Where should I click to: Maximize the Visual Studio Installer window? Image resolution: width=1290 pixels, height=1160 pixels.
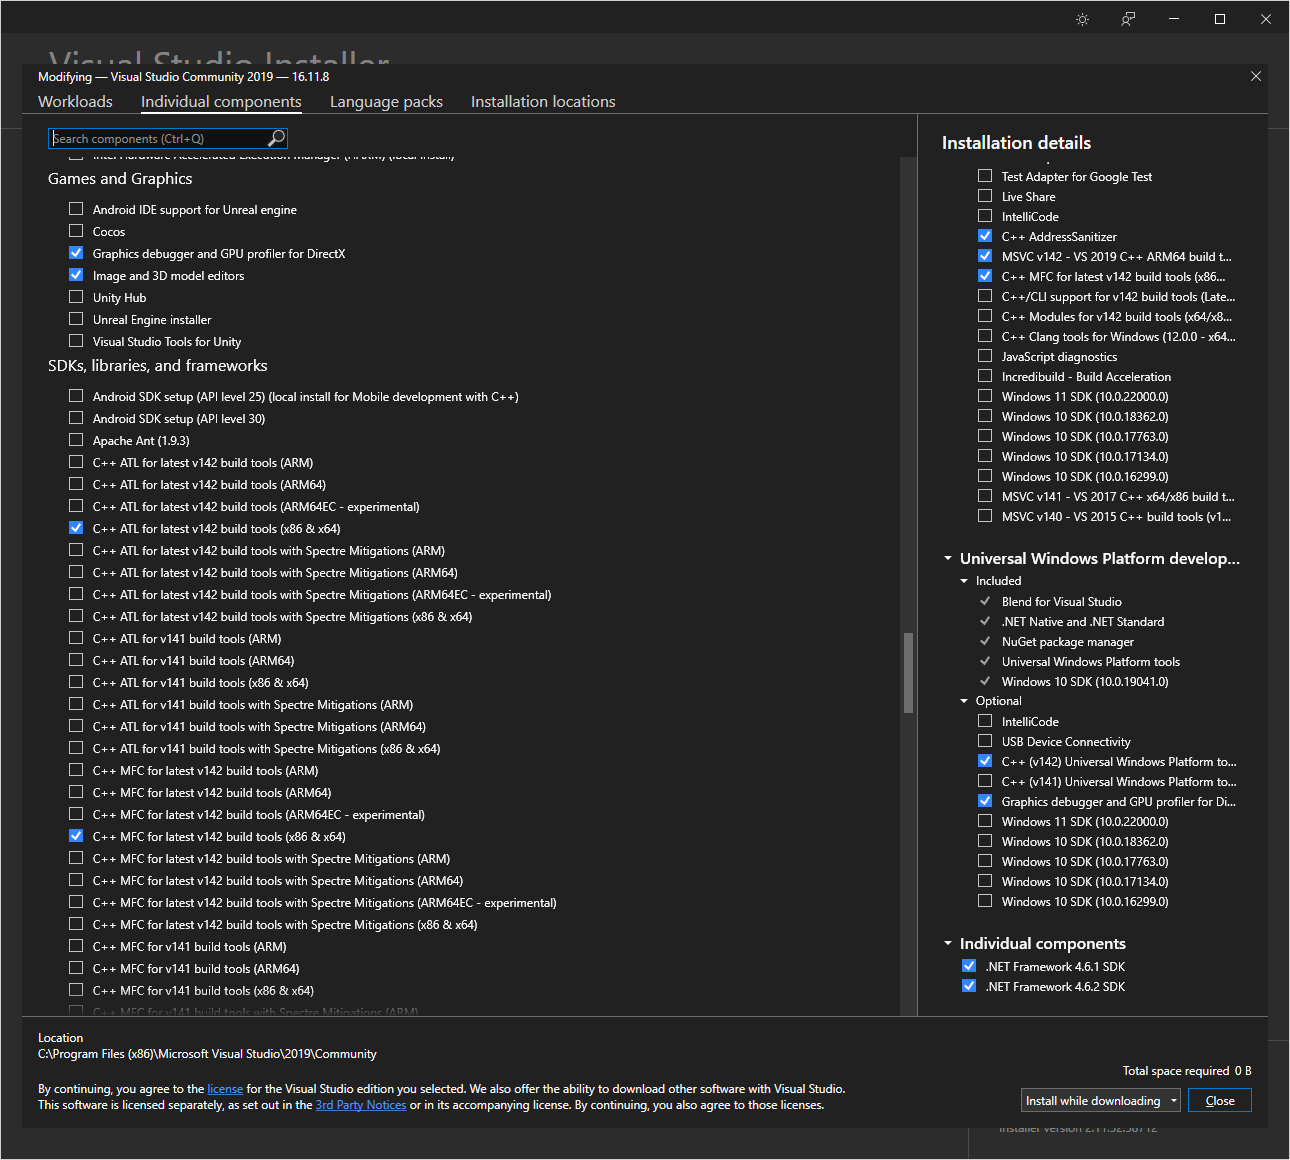1220,19
